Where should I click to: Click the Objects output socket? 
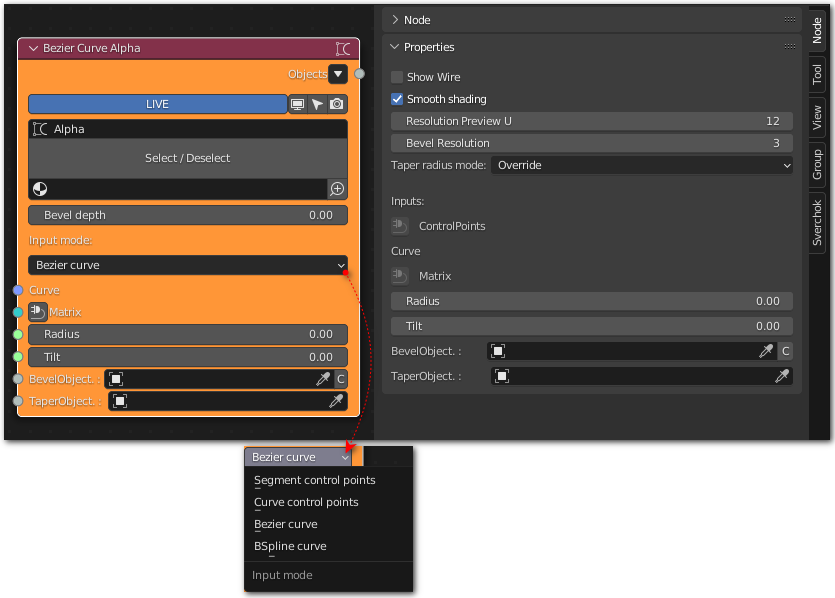[360, 74]
